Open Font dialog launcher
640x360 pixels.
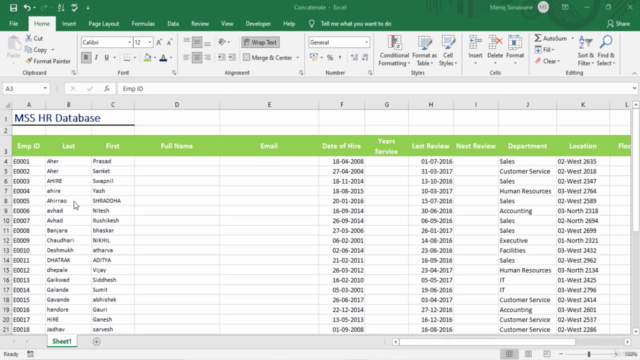pyautogui.click(x=174, y=73)
